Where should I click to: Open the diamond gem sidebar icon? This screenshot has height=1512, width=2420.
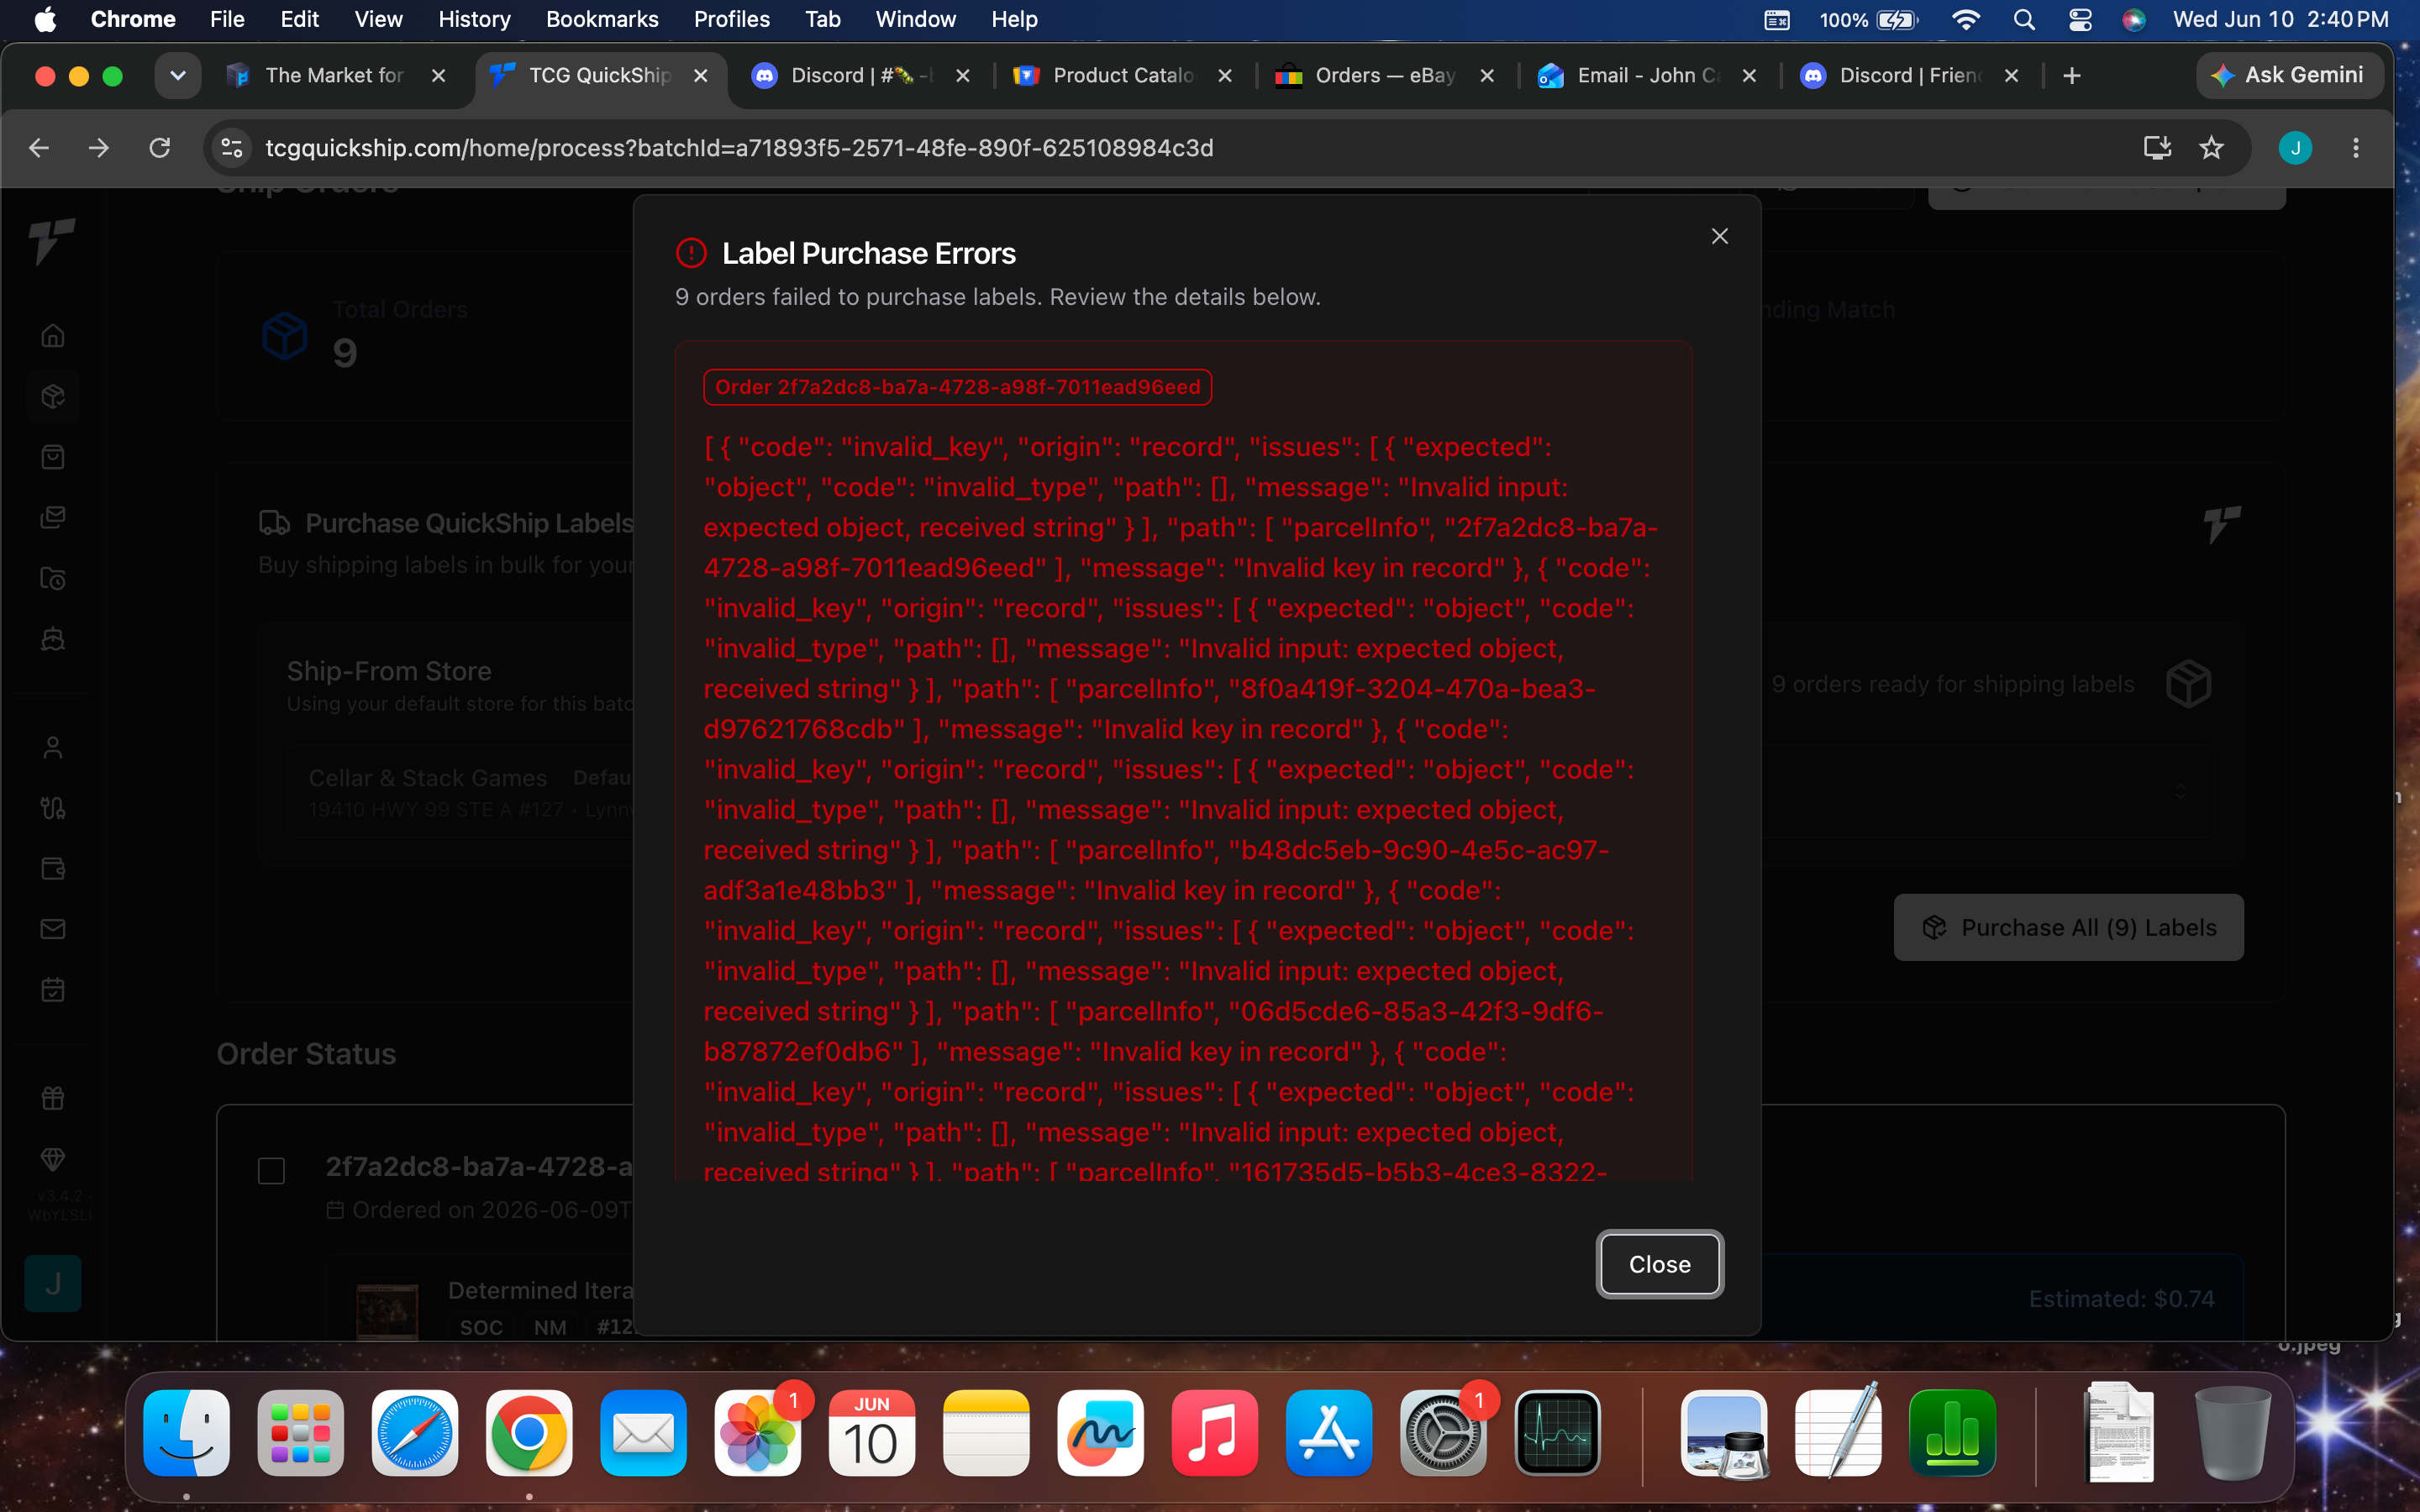53,1159
